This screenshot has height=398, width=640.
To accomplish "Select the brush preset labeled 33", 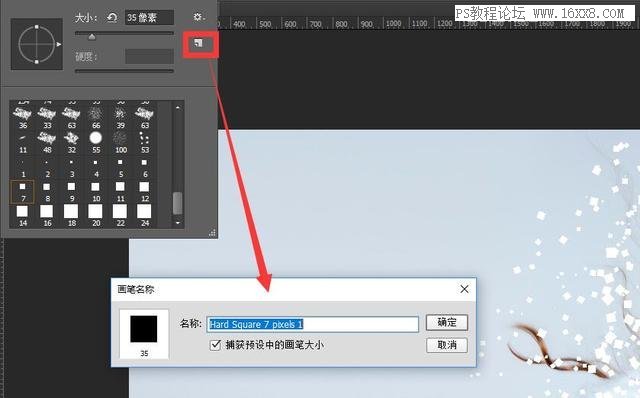I will click(x=47, y=118).
